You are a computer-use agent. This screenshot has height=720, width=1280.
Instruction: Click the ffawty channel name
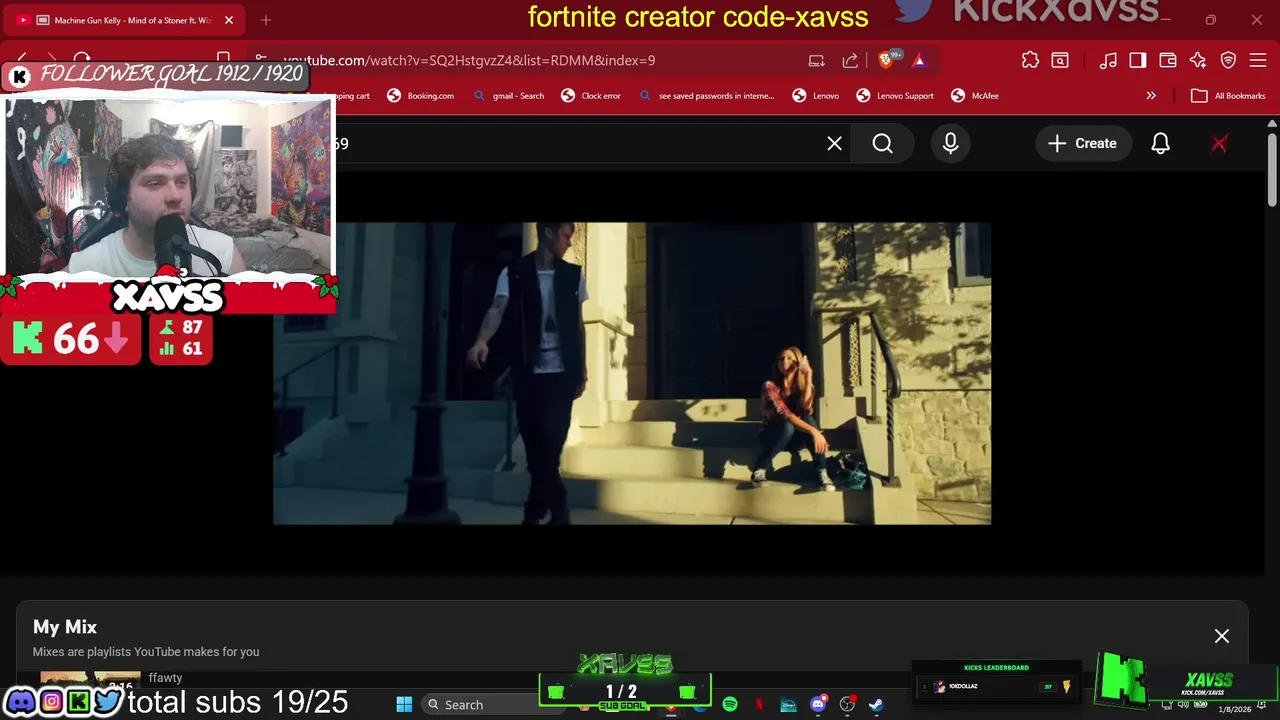165,678
